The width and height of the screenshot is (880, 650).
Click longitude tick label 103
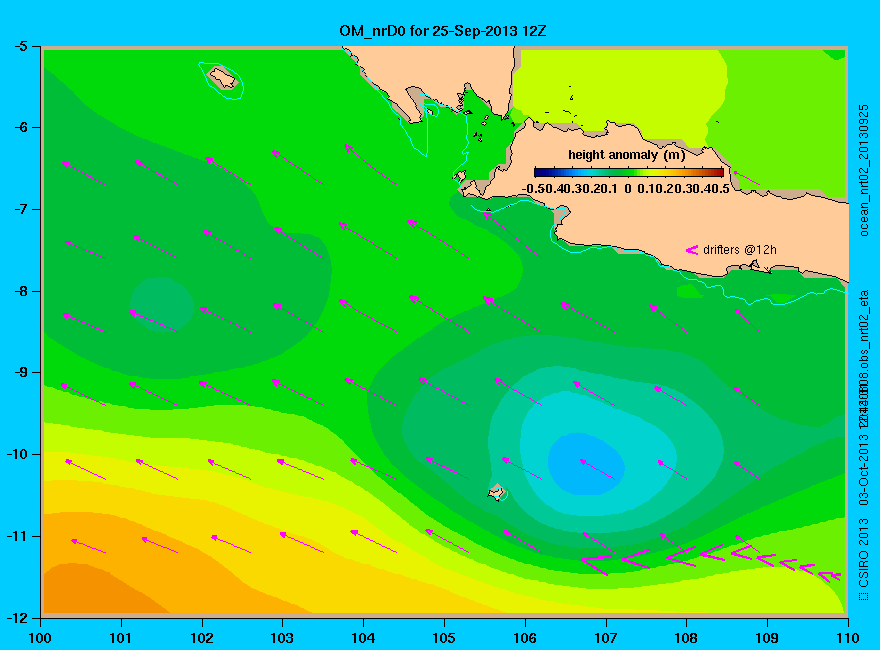(x=282, y=638)
